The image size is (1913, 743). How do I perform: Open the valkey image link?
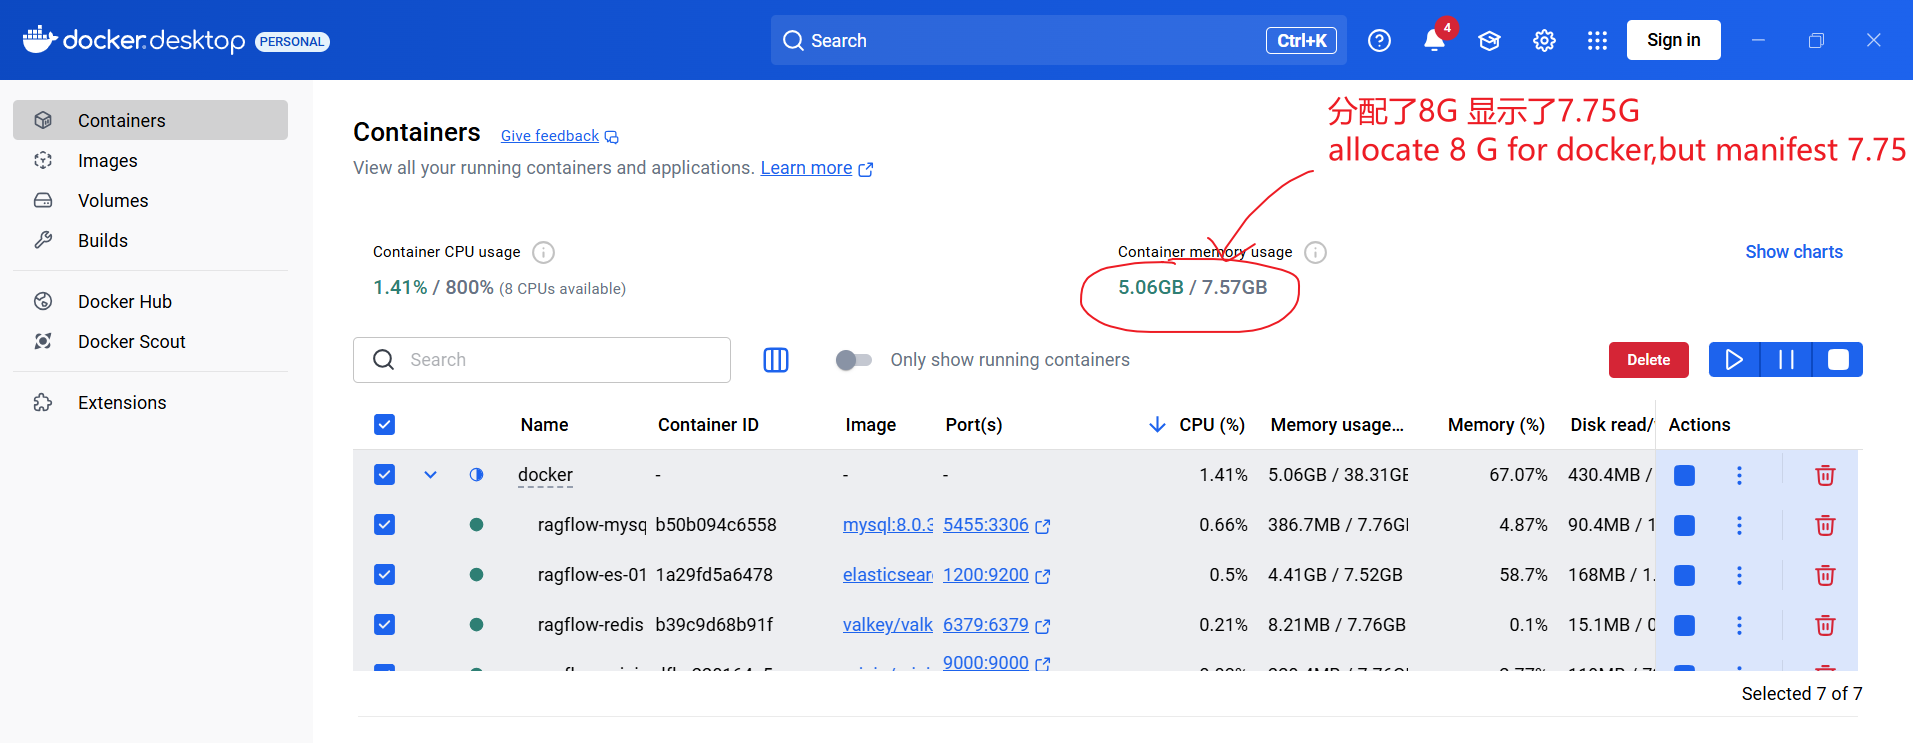887,625
